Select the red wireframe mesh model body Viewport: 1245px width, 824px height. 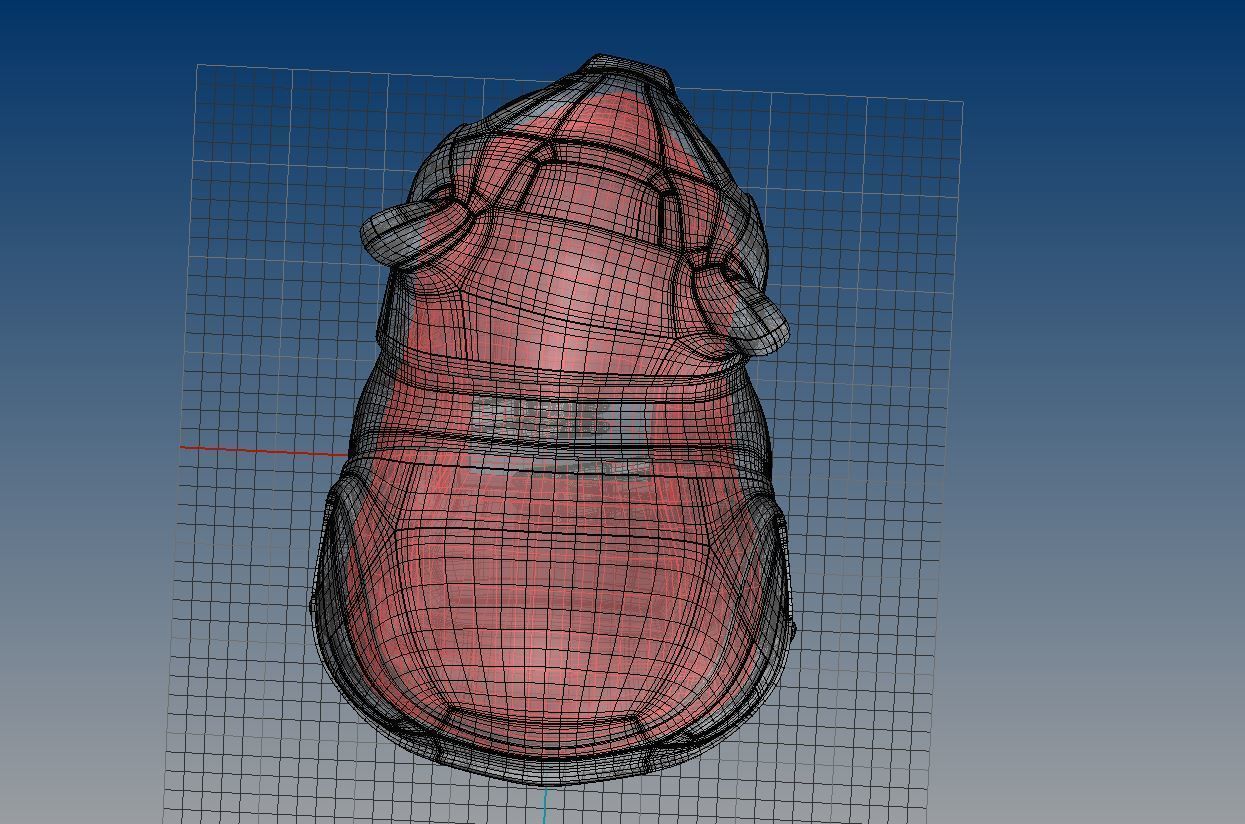pyautogui.click(x=553, y=420)
